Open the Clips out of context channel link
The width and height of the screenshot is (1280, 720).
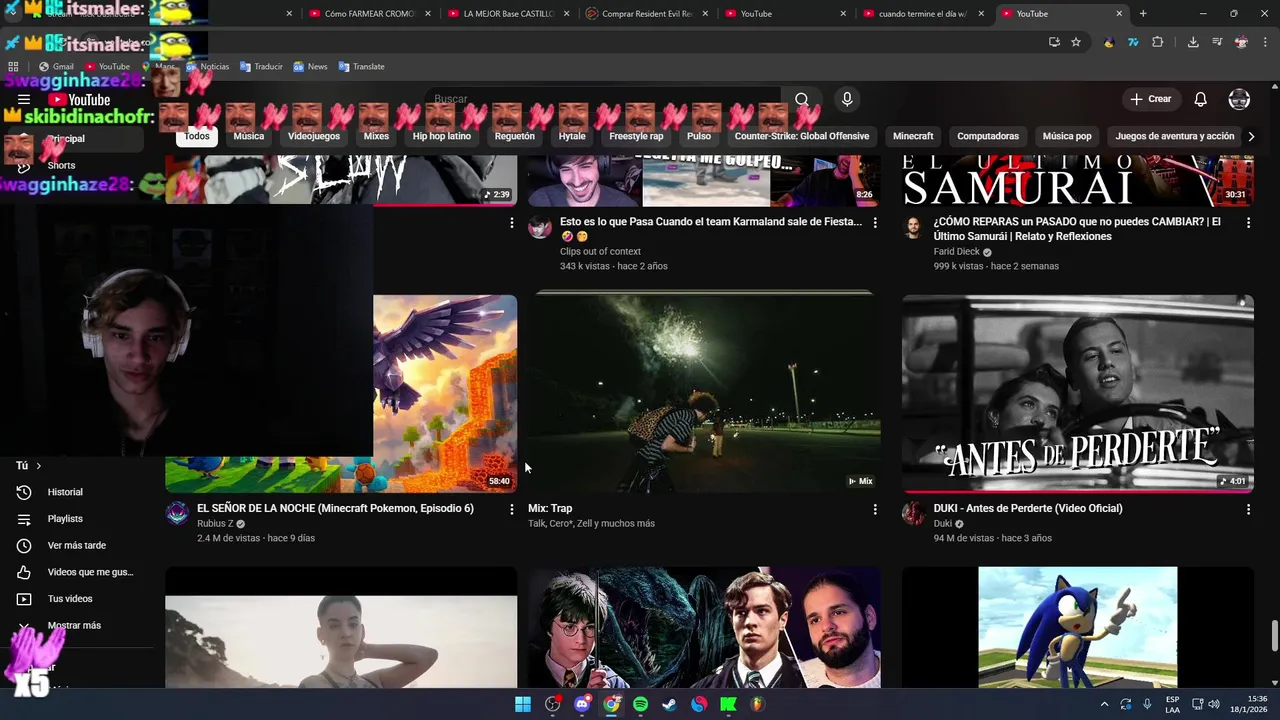click(600, 252)
